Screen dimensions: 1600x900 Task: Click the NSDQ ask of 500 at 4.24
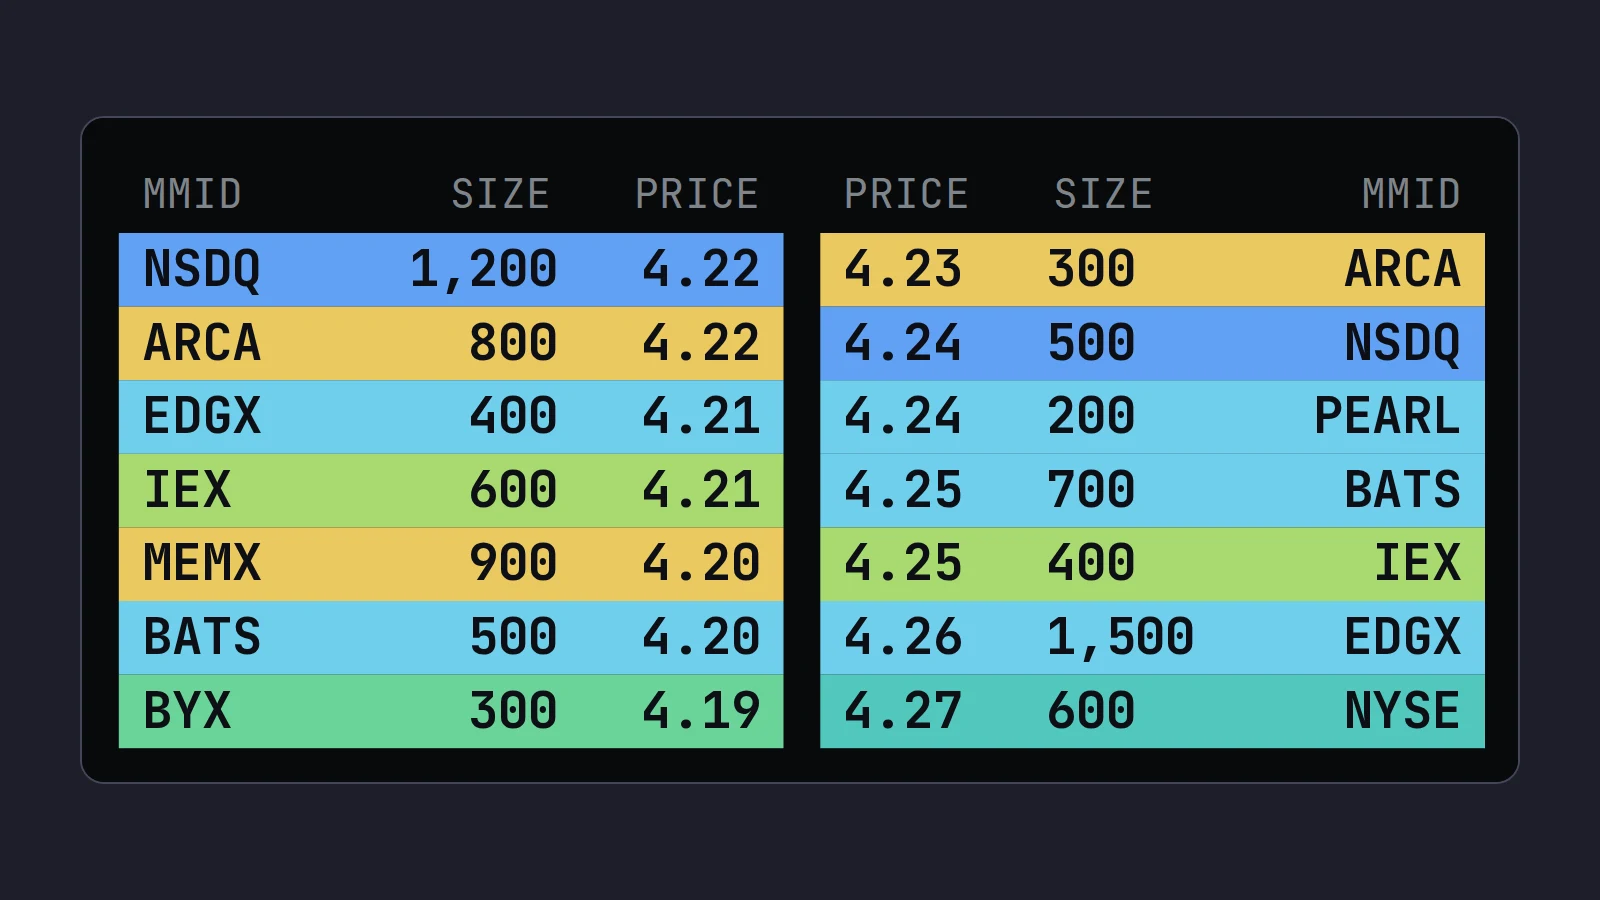[1152, 343]
